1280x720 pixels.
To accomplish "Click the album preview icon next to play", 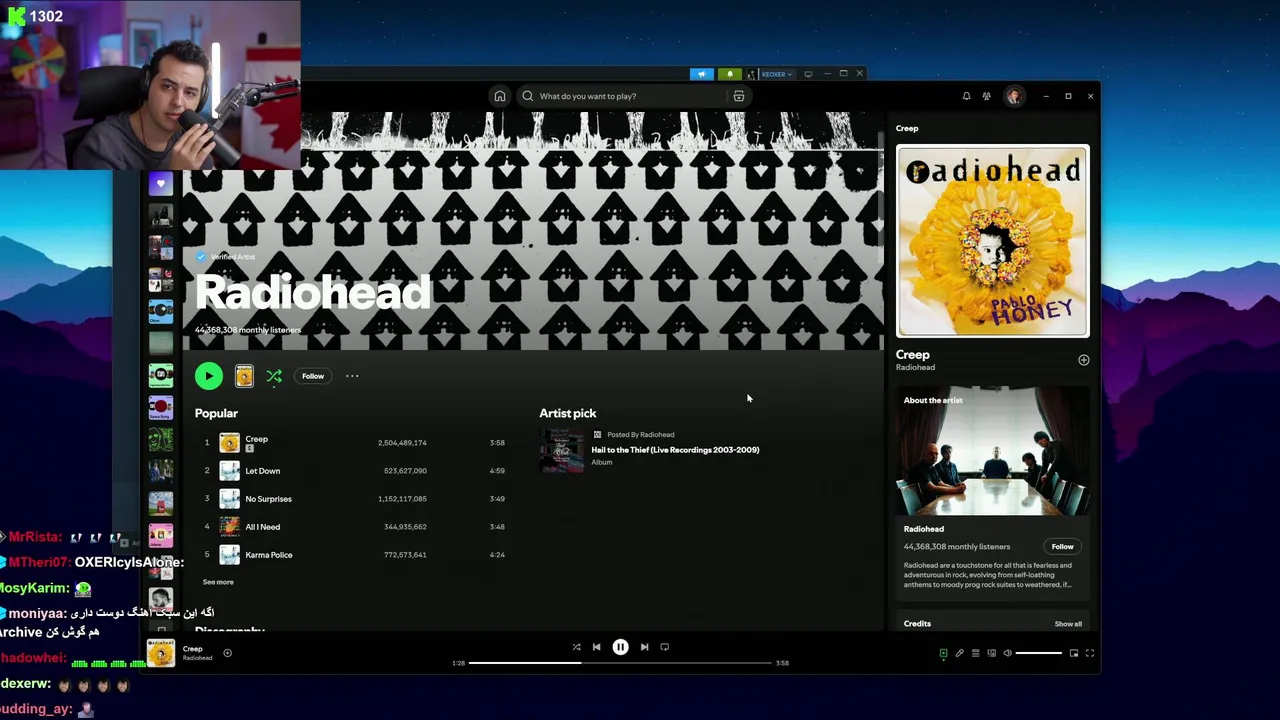I will click(x=244, y=376).
